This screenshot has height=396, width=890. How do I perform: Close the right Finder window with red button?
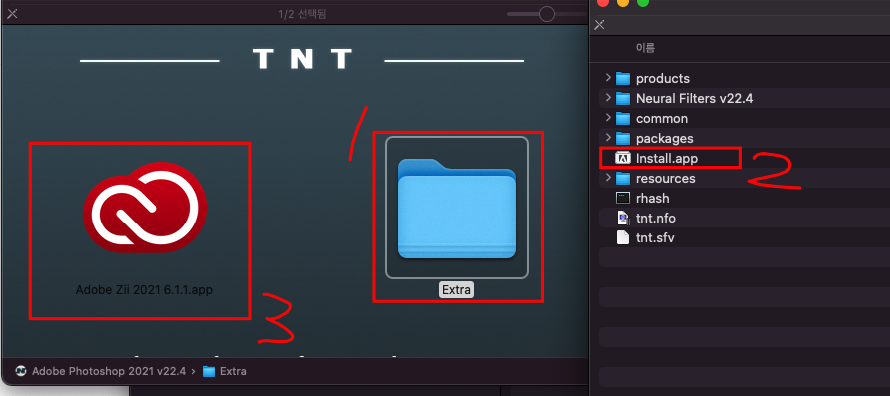coord(603,2)
